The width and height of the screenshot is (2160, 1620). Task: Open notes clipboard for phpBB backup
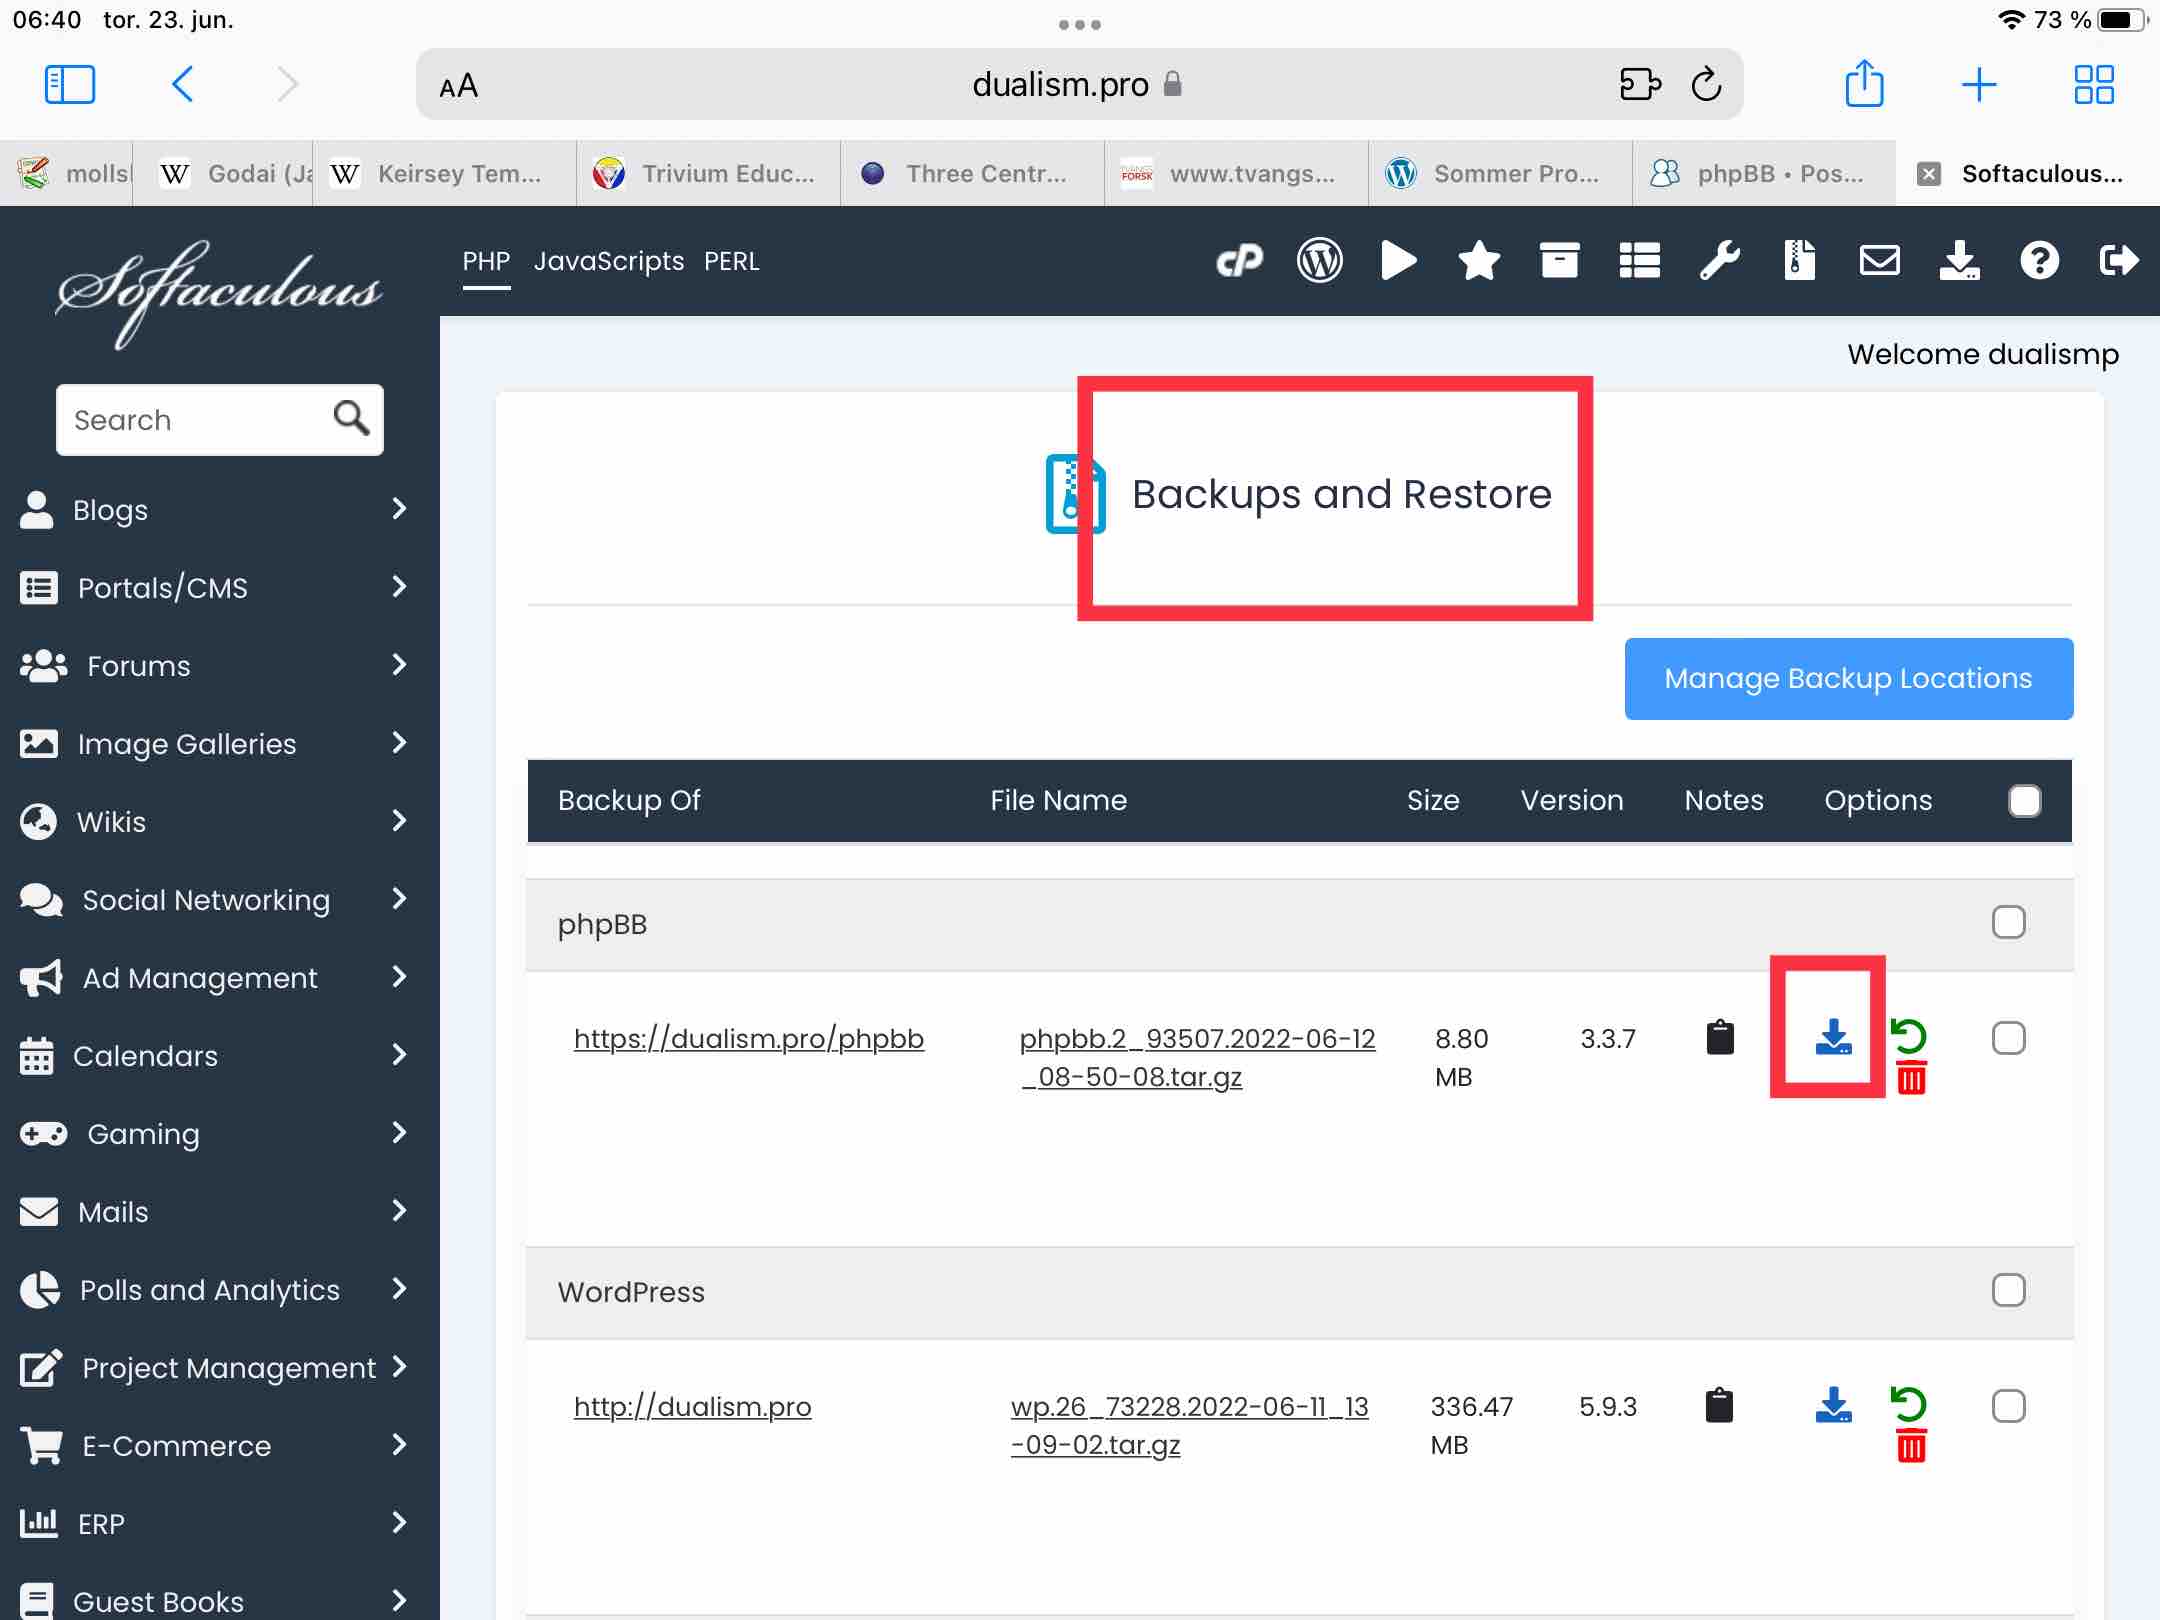pyautogui.click(x=1720, y=1037)
